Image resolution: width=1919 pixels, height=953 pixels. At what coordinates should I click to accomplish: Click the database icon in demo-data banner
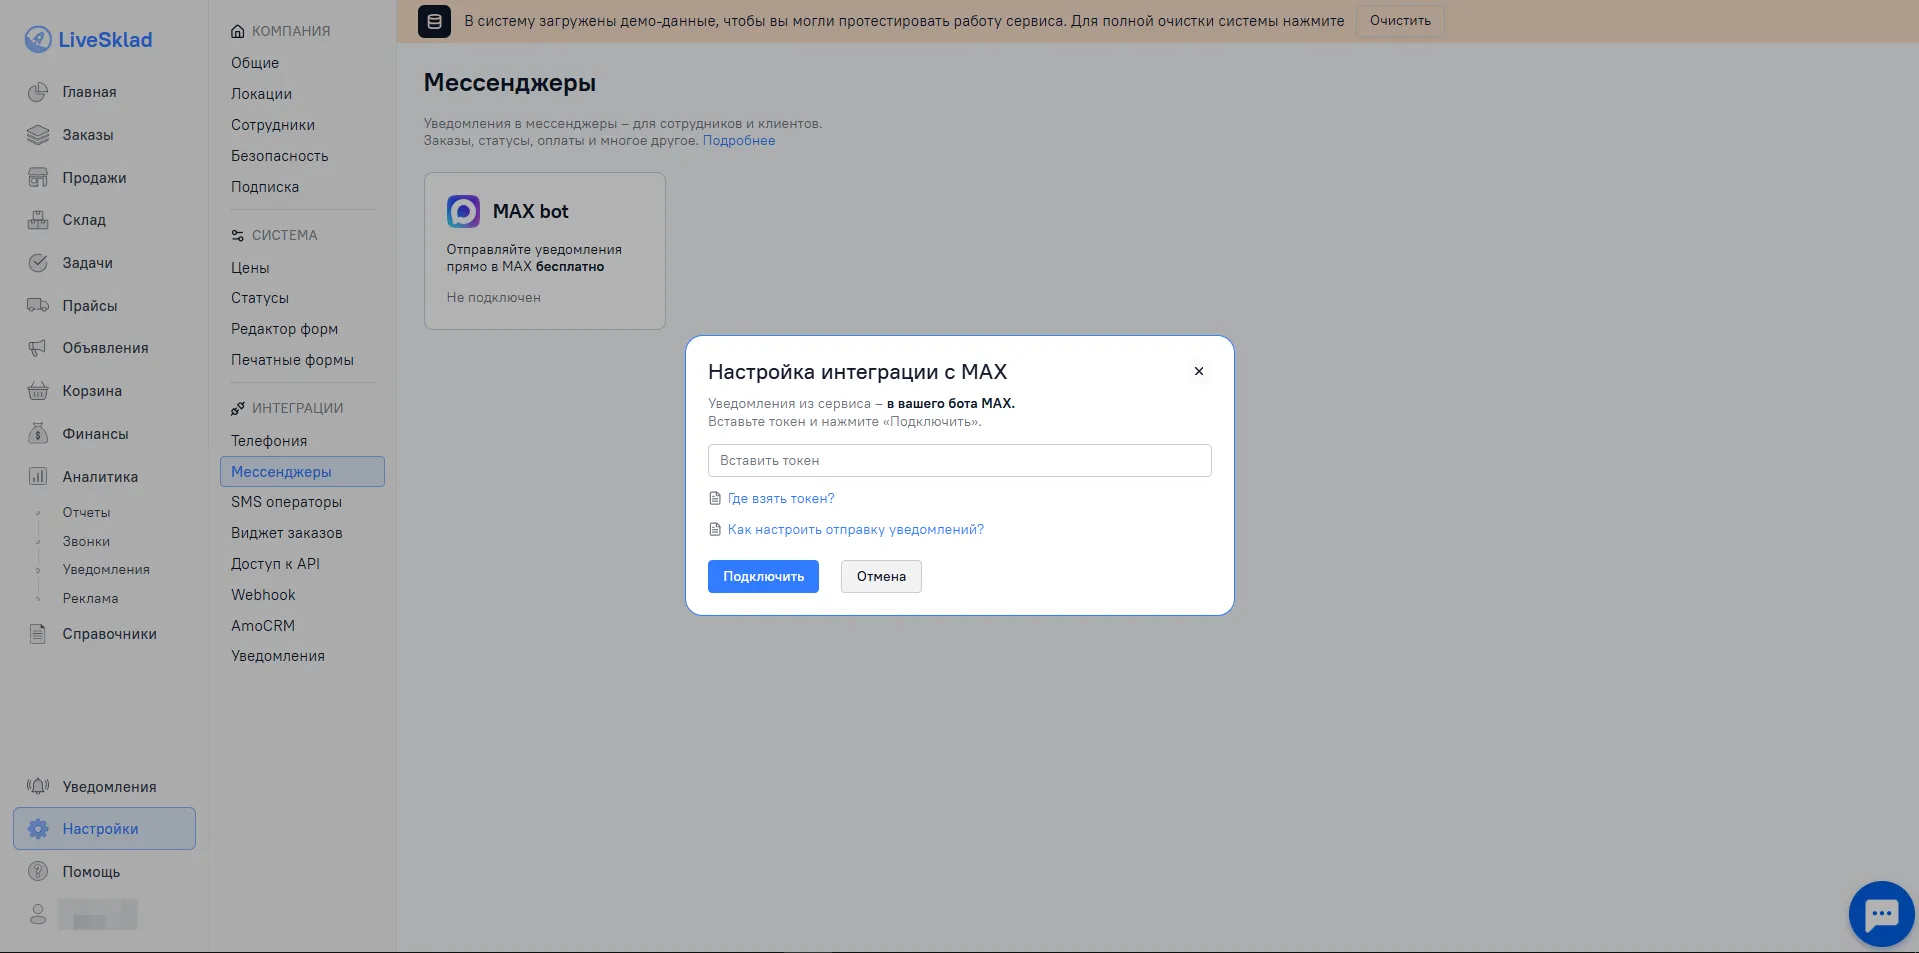pos(434,21)
